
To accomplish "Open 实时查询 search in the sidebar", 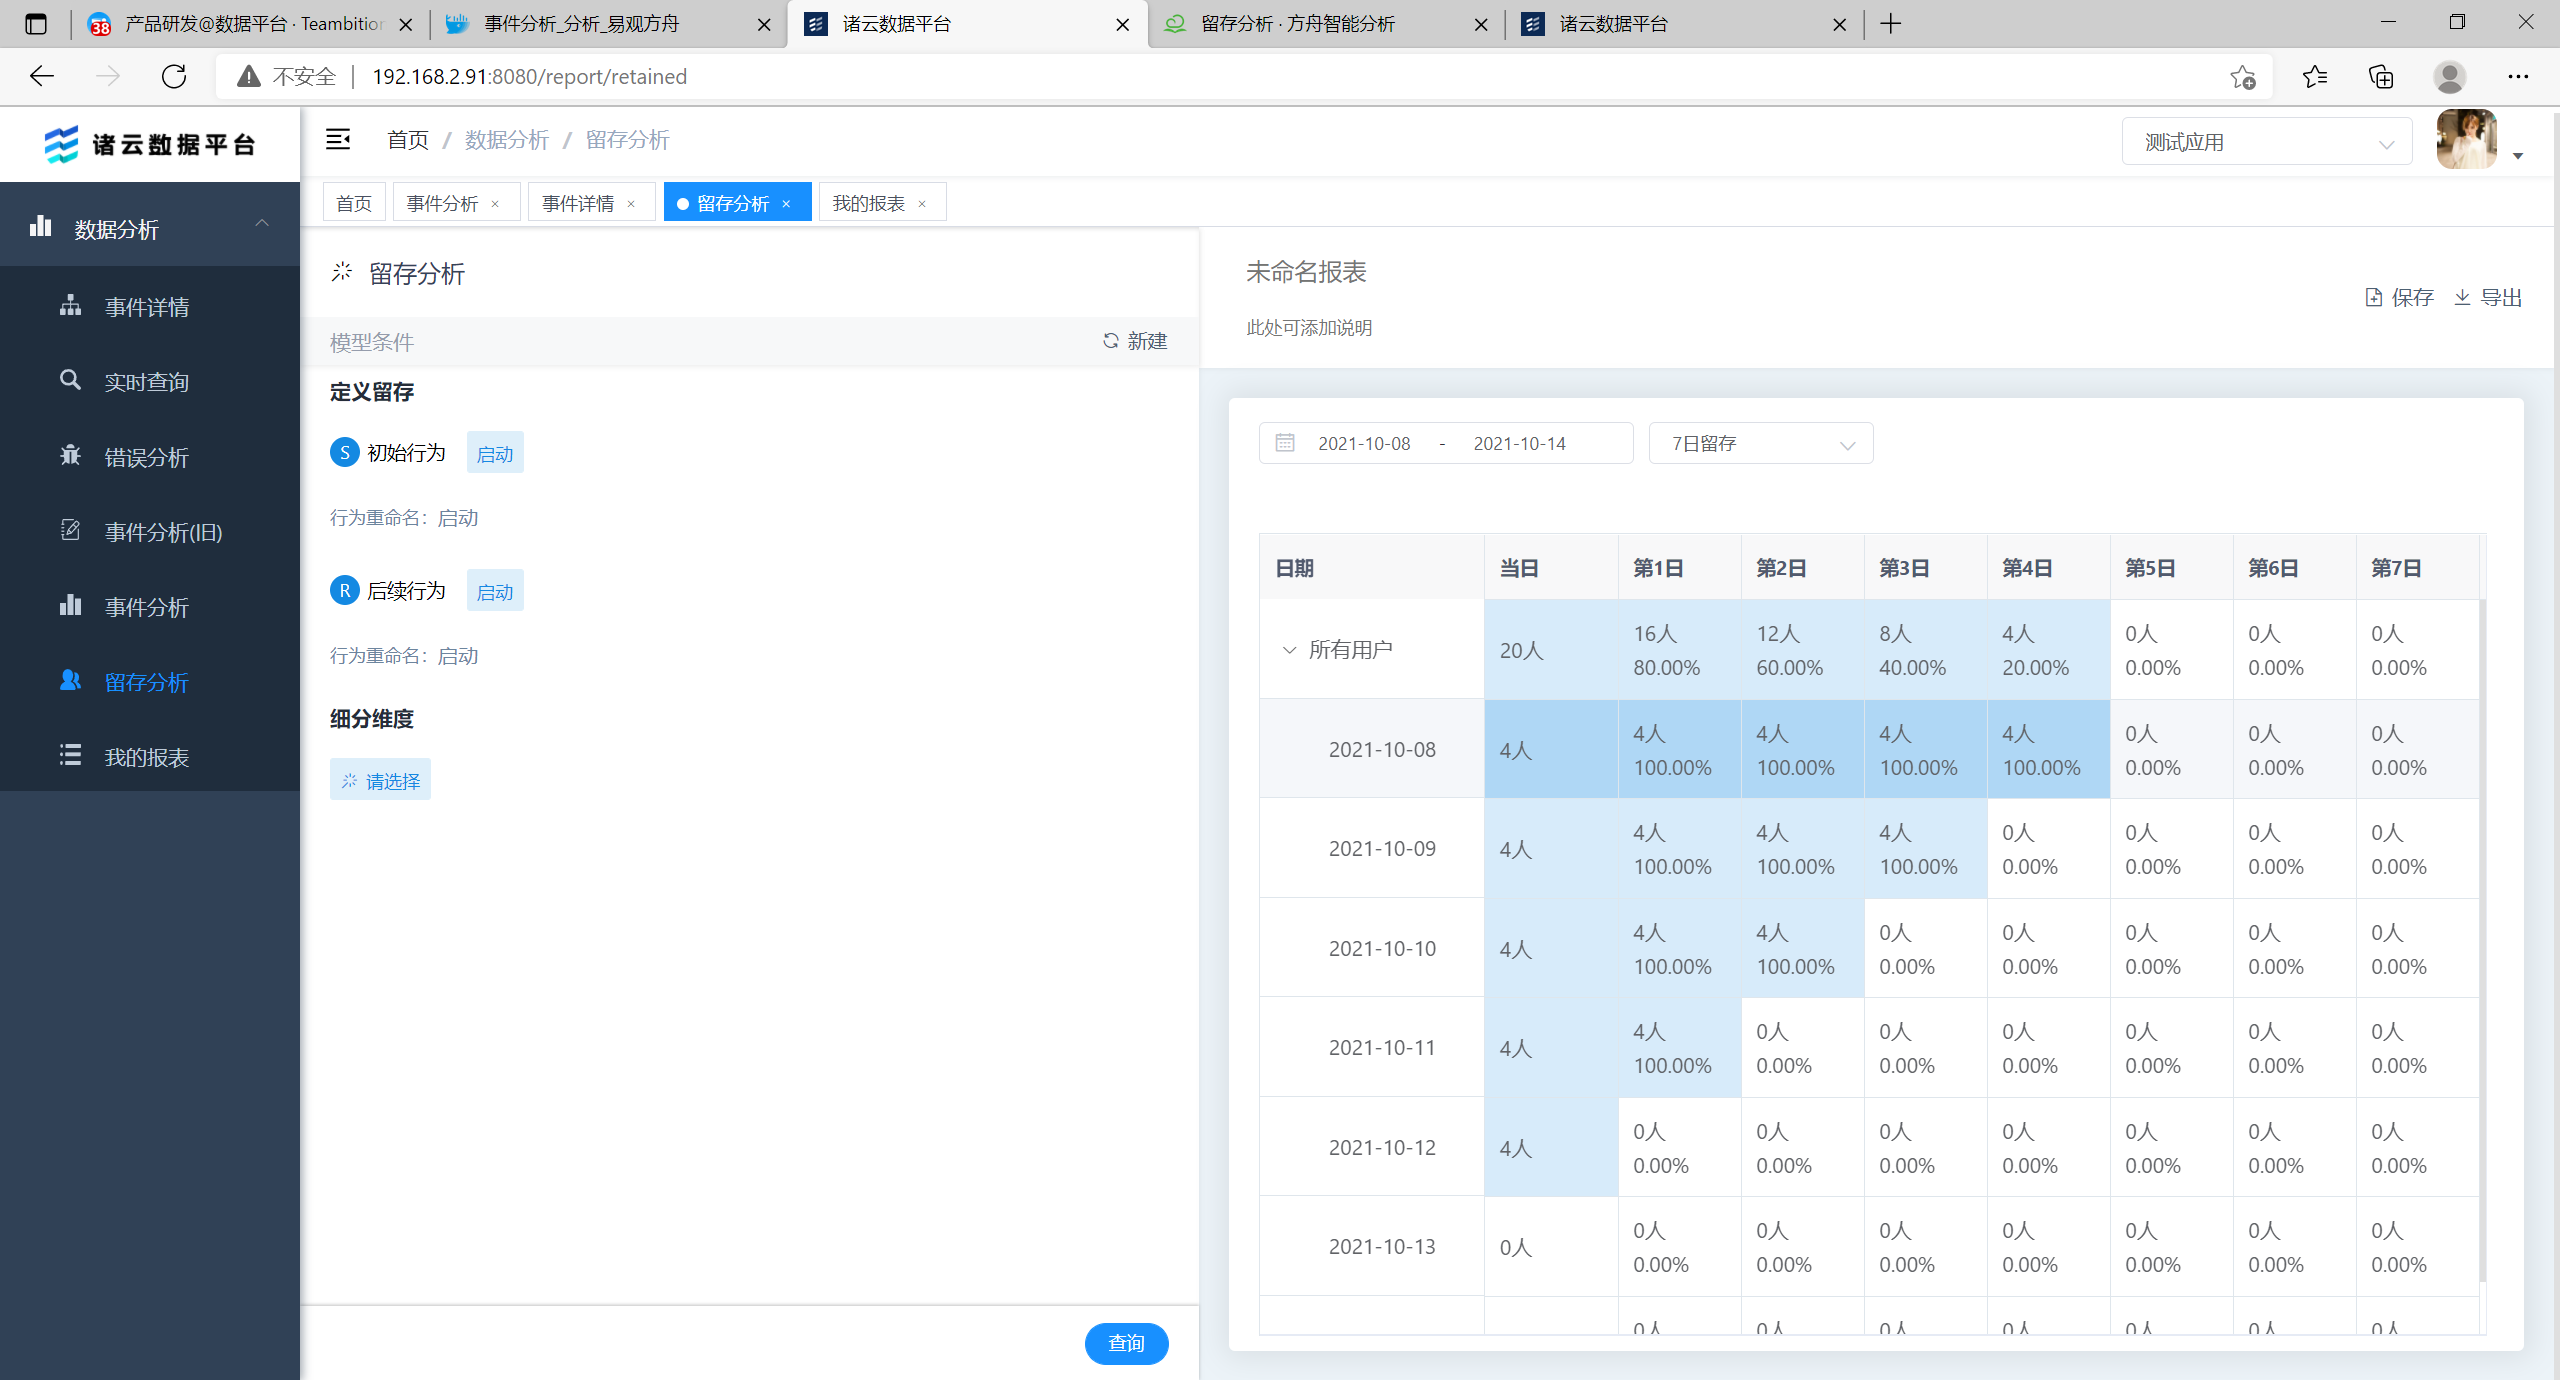I will click(x=150, y=382).
